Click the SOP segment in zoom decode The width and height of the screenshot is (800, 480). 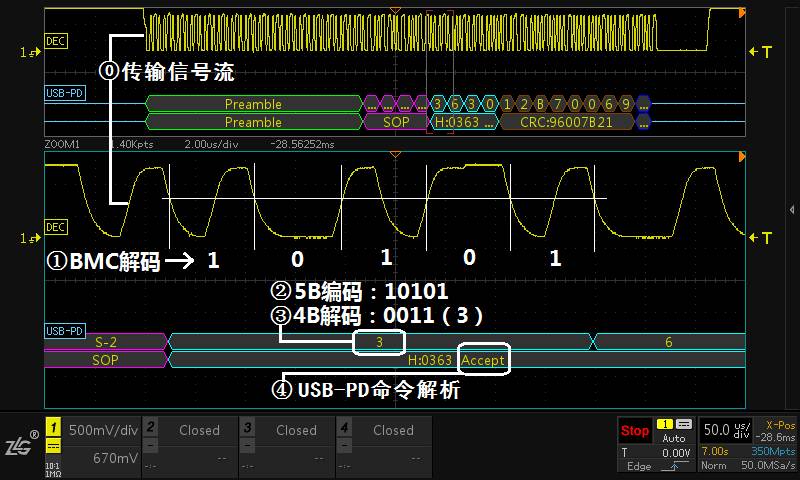tap(106, 360)
